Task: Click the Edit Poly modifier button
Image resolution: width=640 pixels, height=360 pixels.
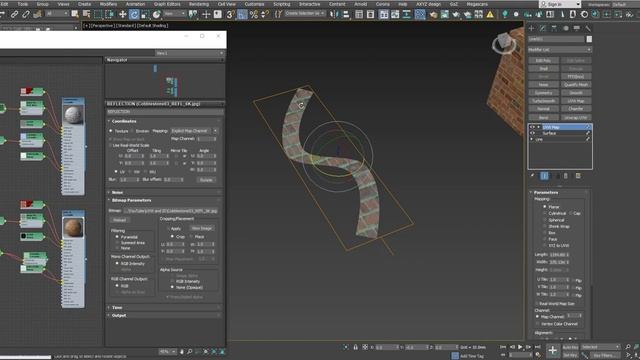Action: (543, 60)
